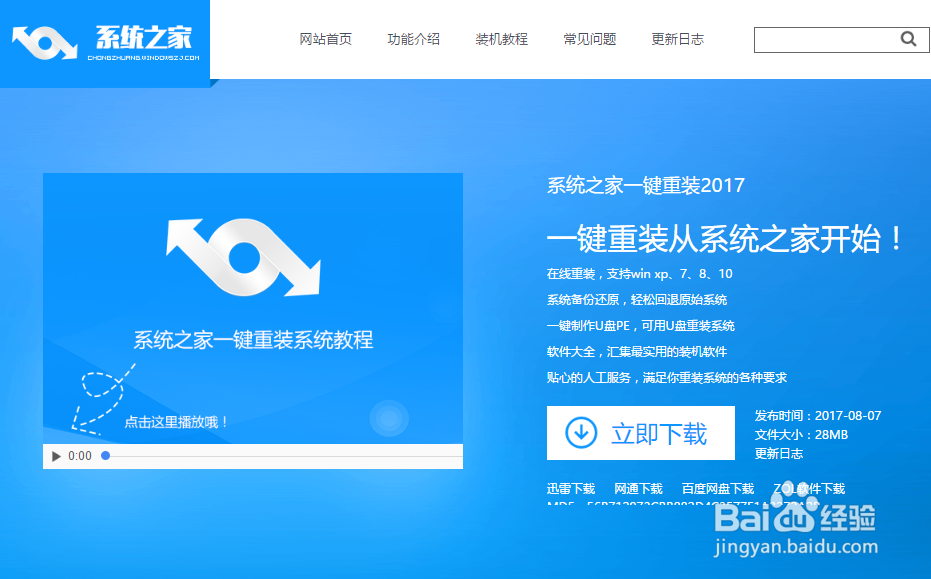Click the text 系统备份还原，轻松回退原始系统
Screen dimensions: 931x579
click(636, 300)
